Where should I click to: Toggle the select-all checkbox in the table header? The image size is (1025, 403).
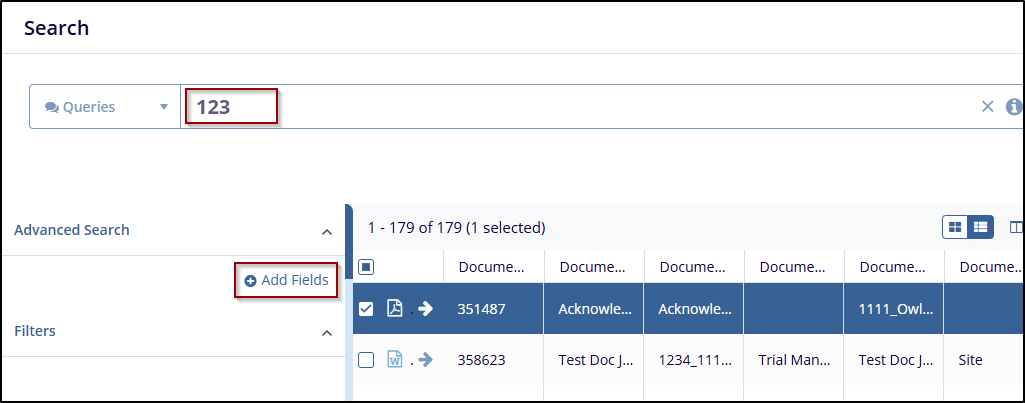(366, 267)
